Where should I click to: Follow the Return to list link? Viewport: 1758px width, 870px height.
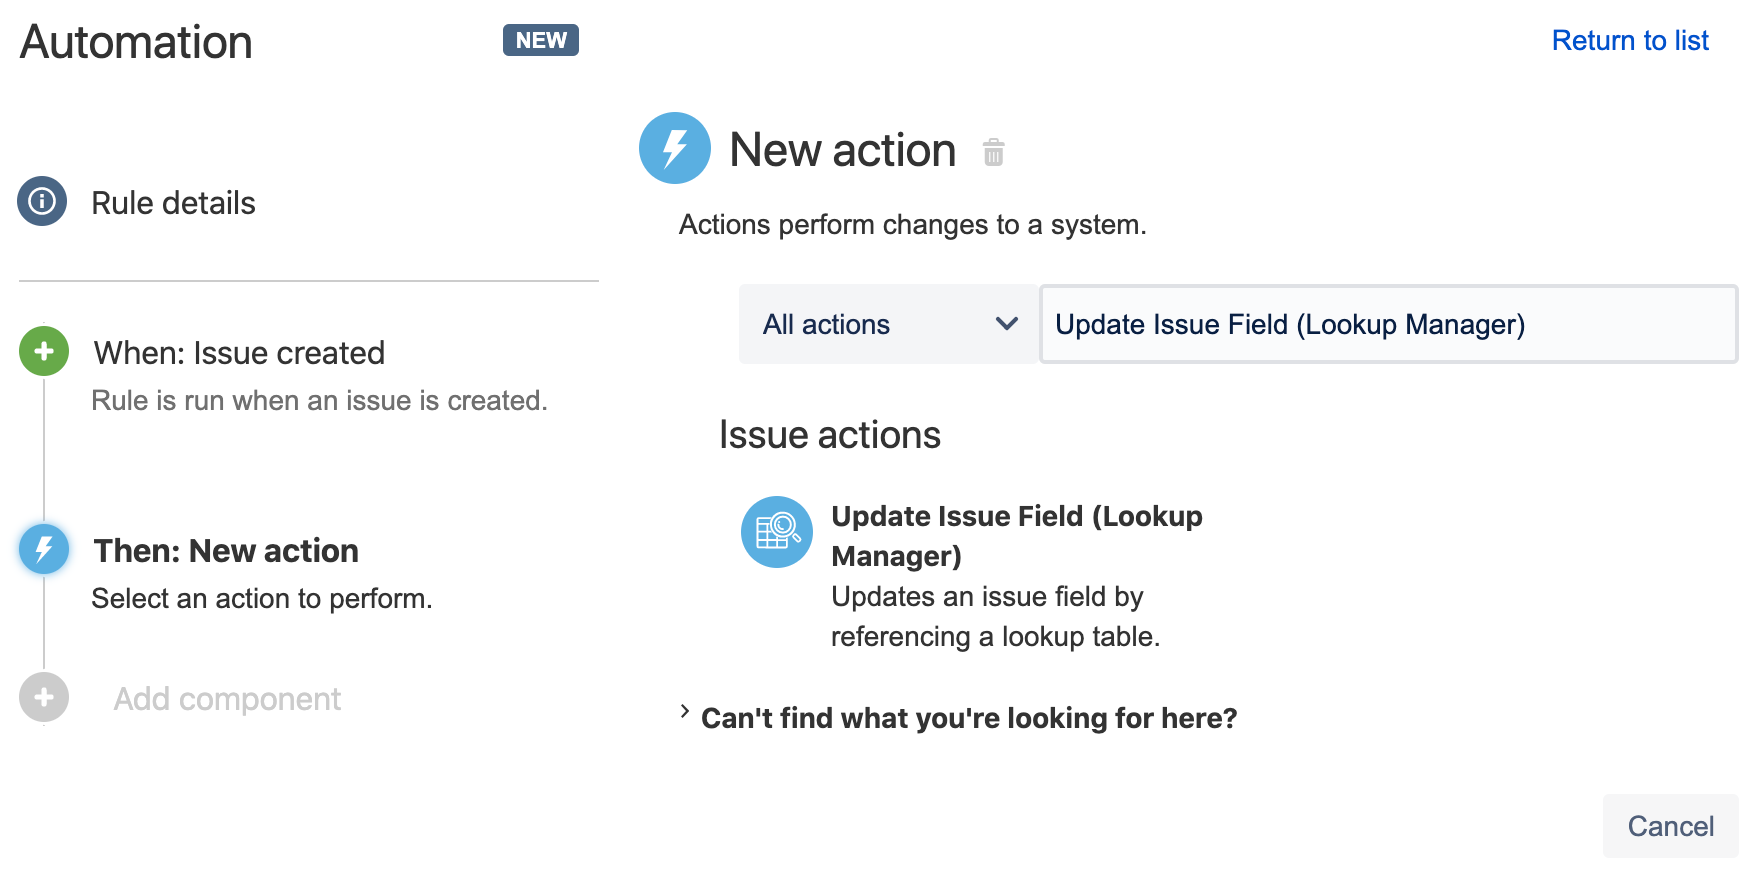click(1629, 40)
